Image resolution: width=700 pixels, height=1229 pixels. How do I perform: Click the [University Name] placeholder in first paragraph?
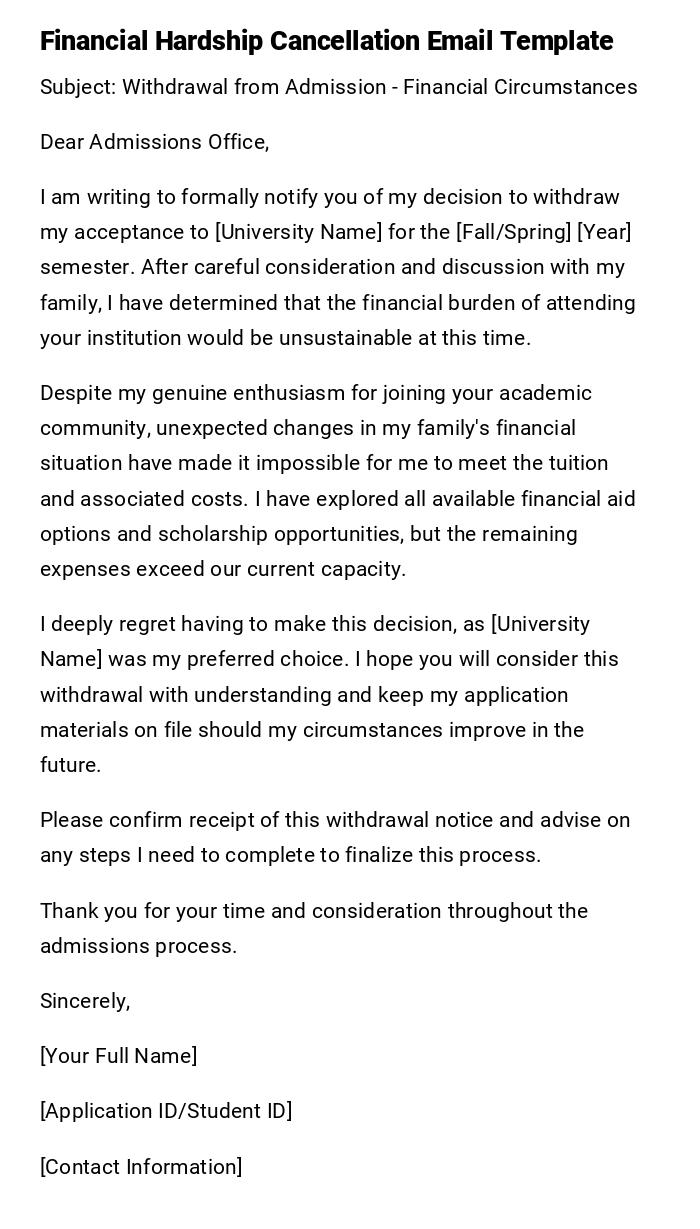[x=298, y=232]
